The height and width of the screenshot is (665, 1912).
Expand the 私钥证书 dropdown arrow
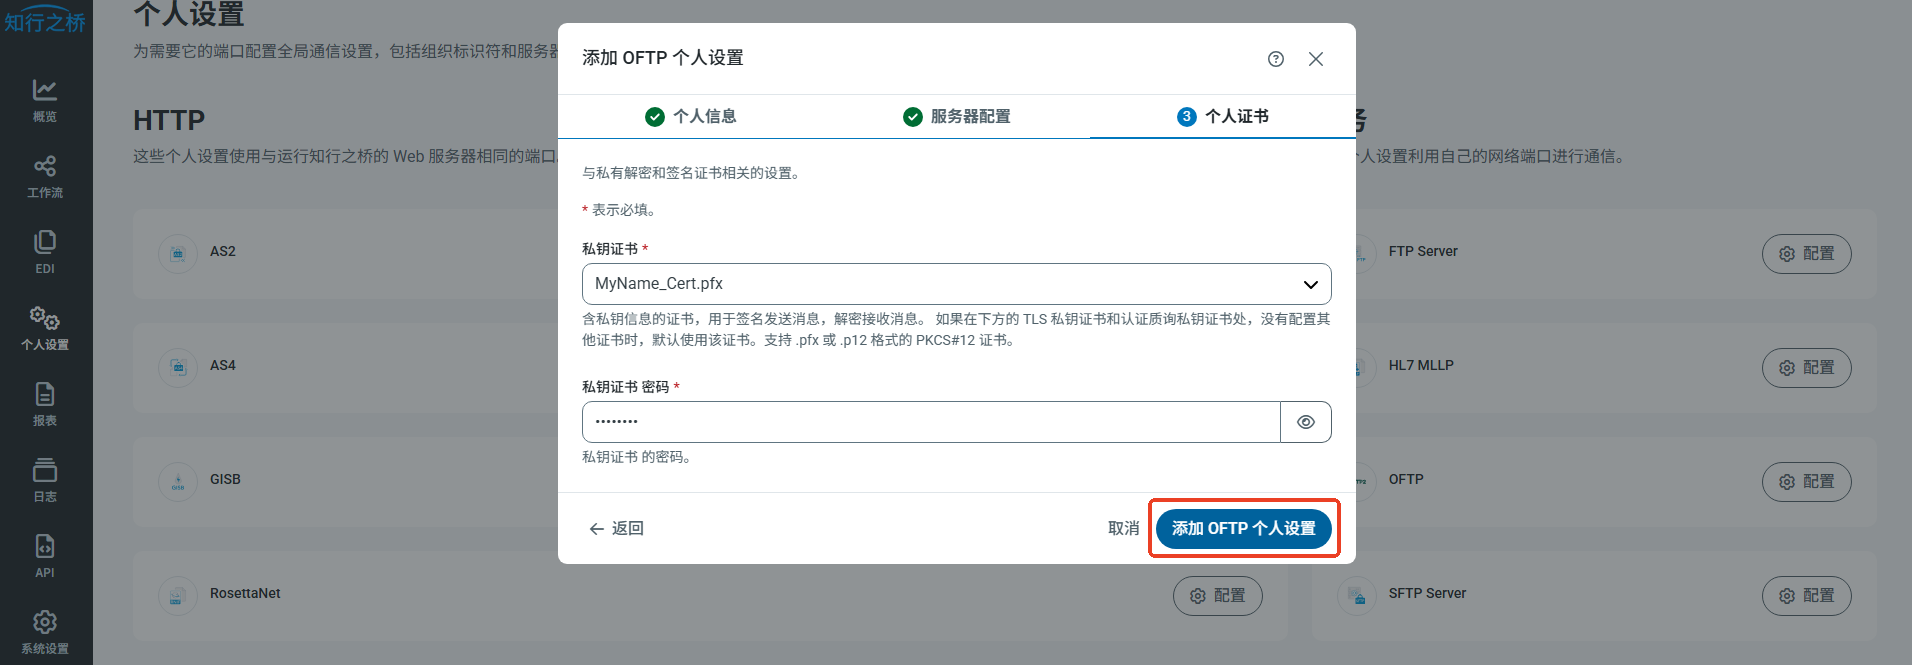pyautogui.click(x=1310, y=284)
